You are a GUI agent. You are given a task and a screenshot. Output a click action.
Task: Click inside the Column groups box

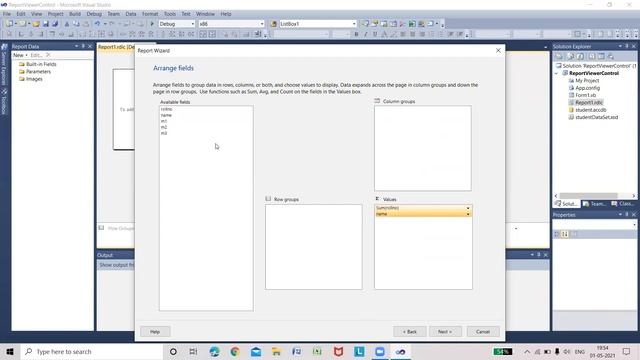pos(423,148)
